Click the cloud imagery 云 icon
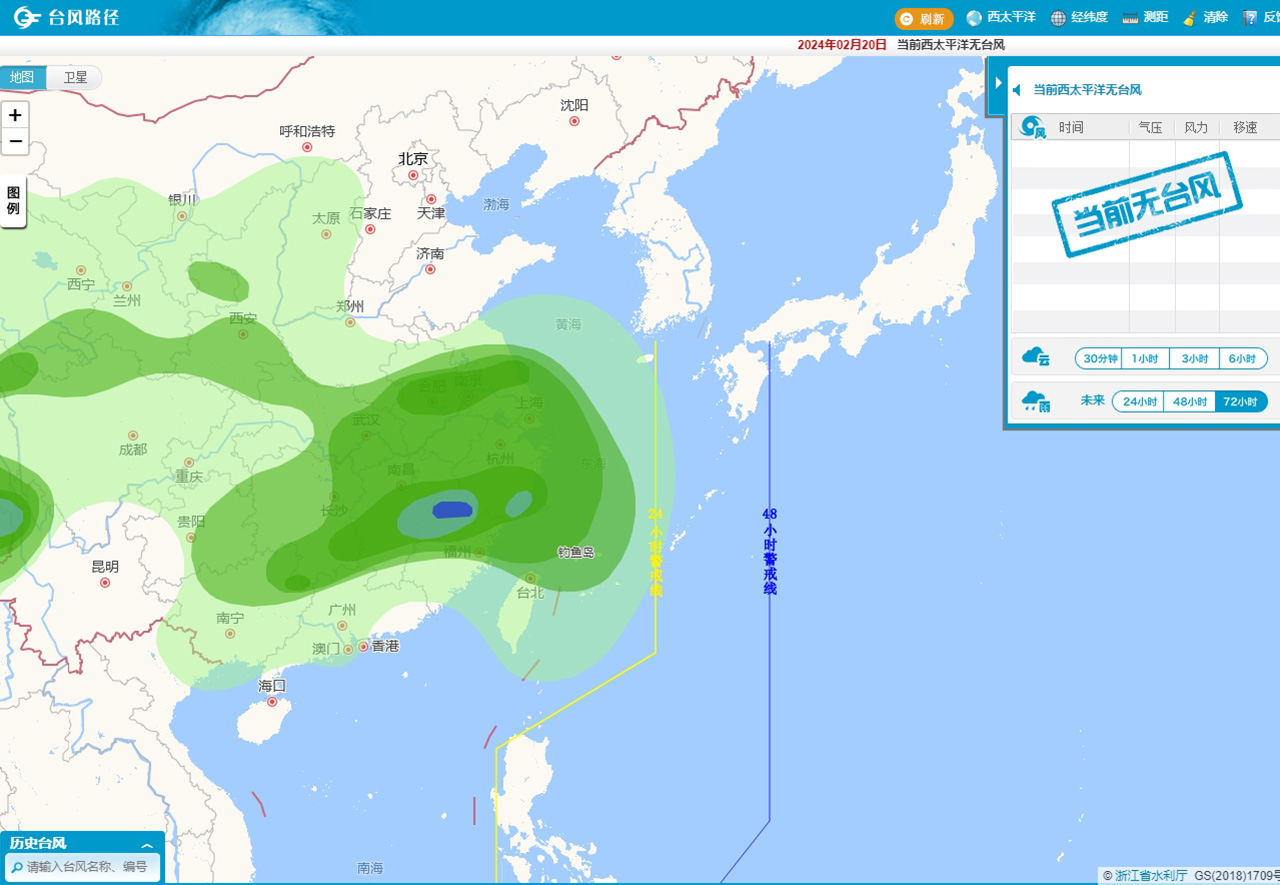Viewport: 1280px width, 885px height. (1036, 357)
